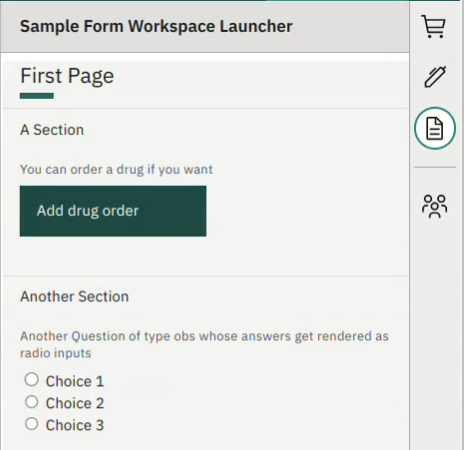The height and width of the screenshot is (450, 464).
Task: Click the green underline beneath First Page
Action: 37,96
